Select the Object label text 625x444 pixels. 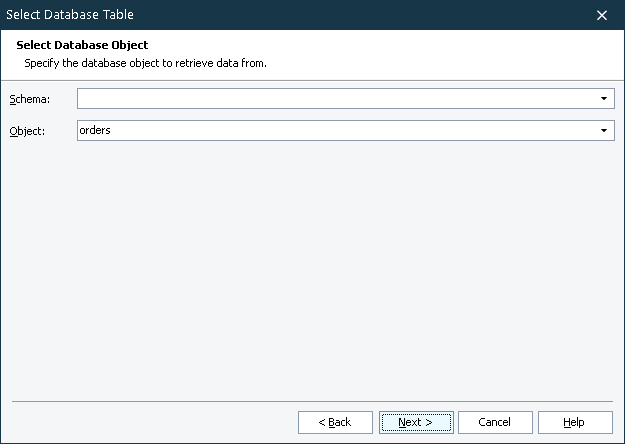click(28, 131)
